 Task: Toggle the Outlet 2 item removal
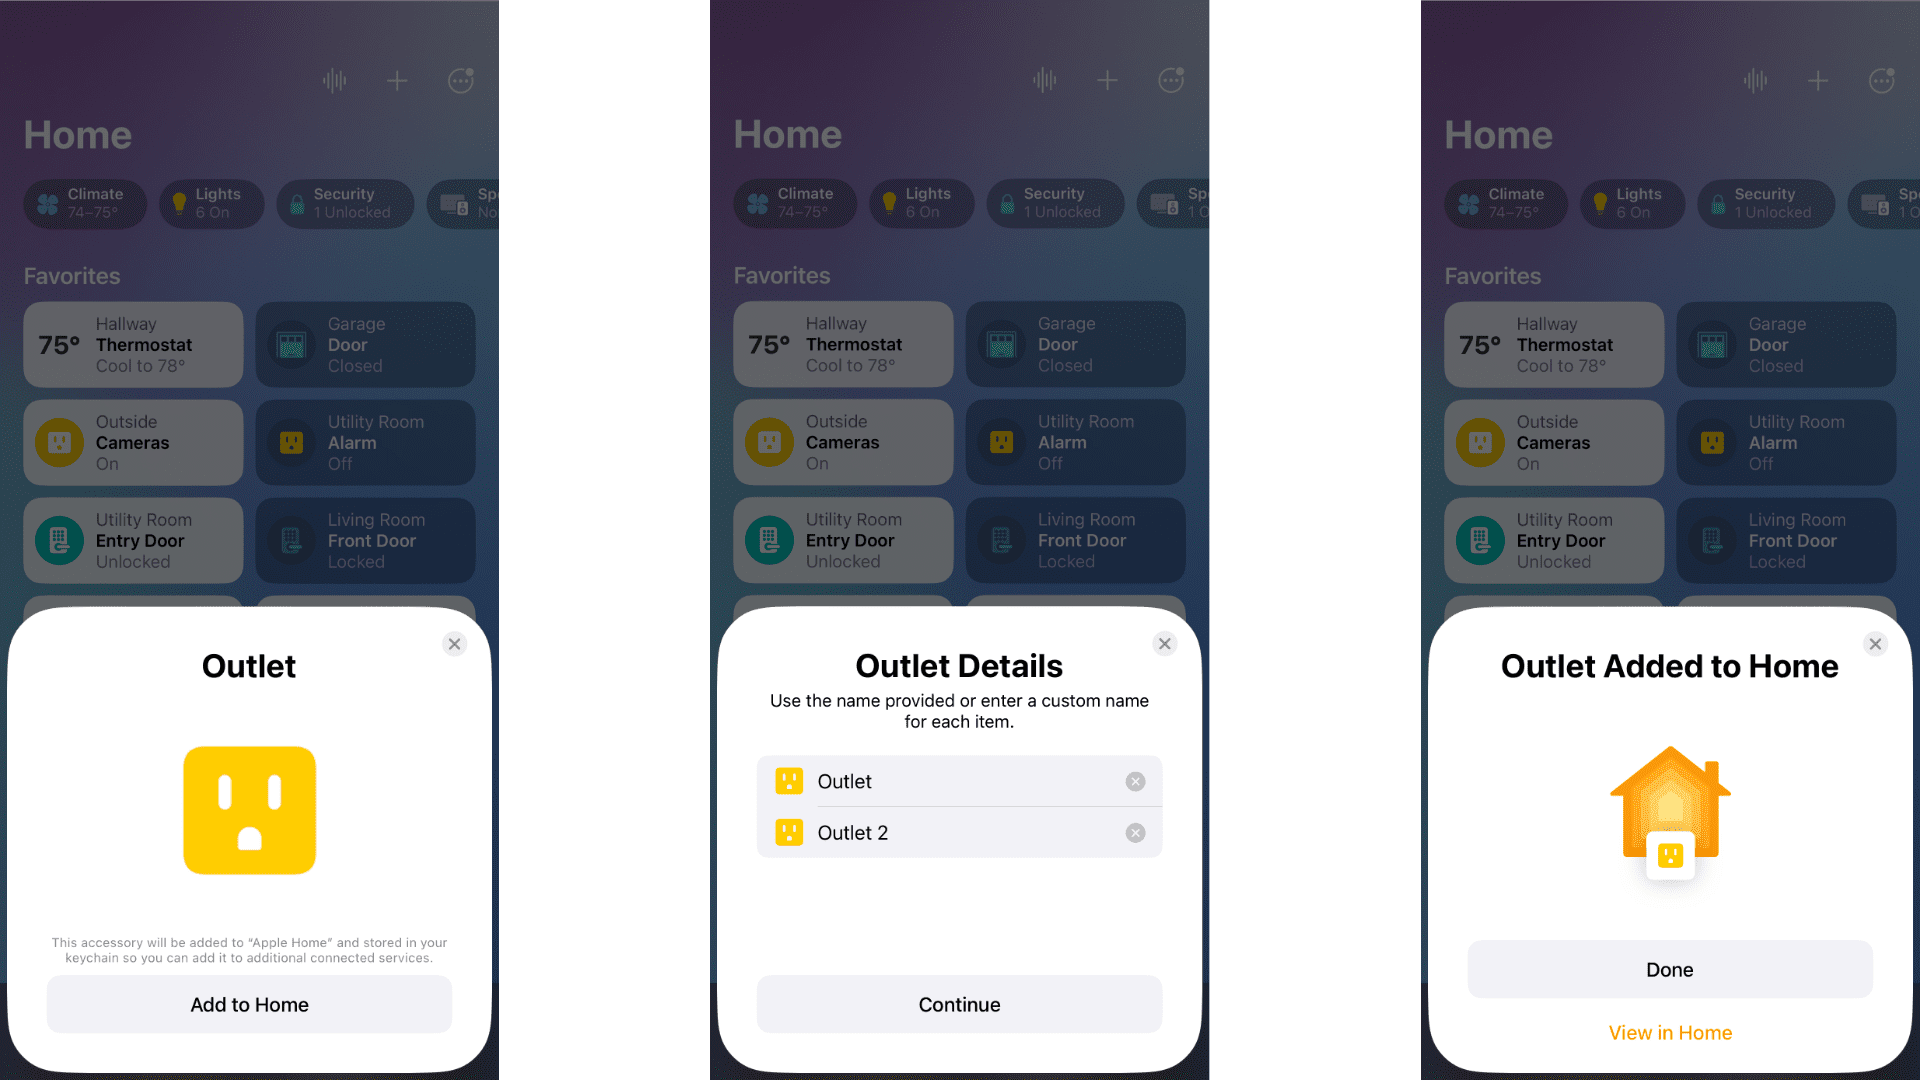coord(1133,832)
